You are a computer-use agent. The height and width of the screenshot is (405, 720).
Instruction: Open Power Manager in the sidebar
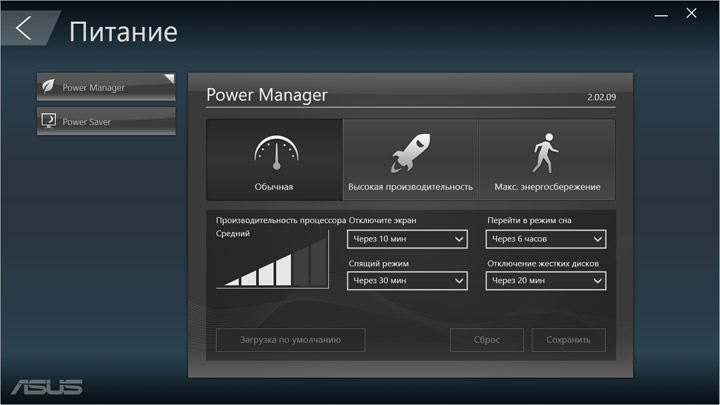tap(106, 87)
